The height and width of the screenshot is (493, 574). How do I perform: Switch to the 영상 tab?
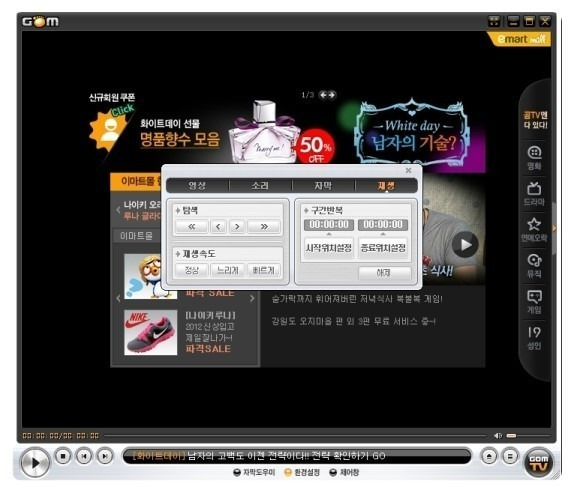click(x=198, y=186)
